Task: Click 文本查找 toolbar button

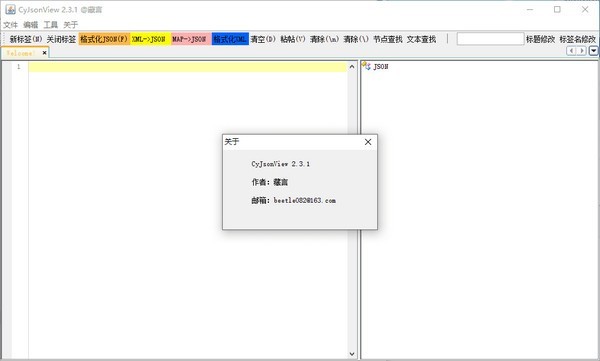Action: (421, 39)
